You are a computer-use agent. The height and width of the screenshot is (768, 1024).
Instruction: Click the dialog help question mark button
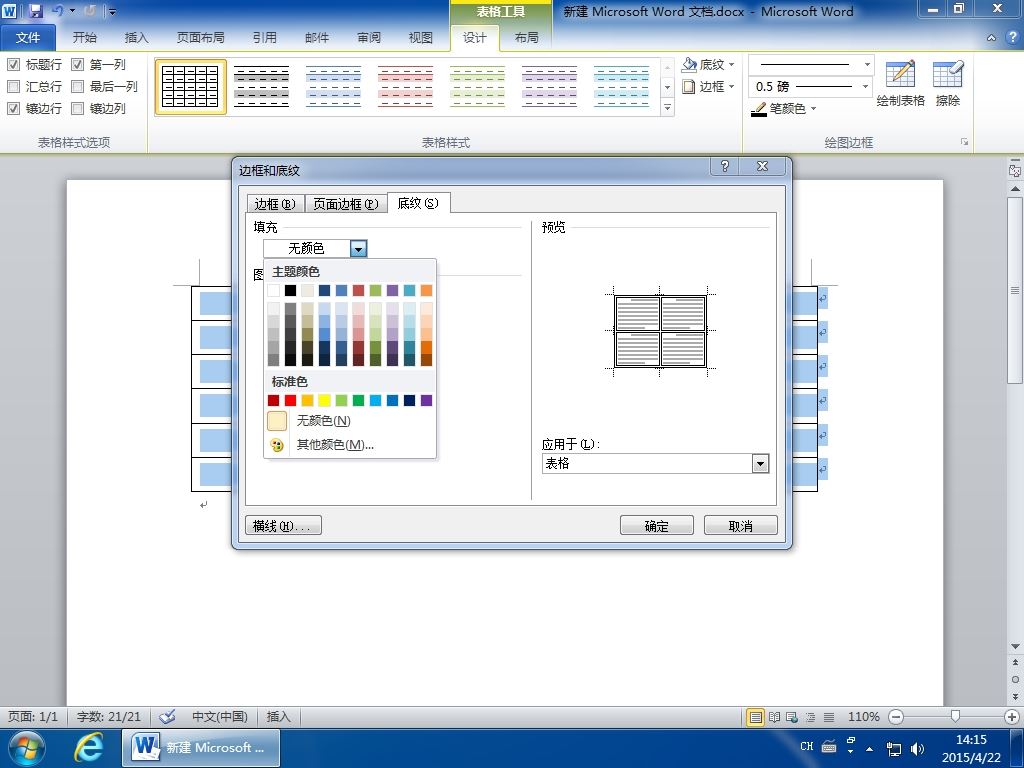pyautogui.click(x=724, y=166)
